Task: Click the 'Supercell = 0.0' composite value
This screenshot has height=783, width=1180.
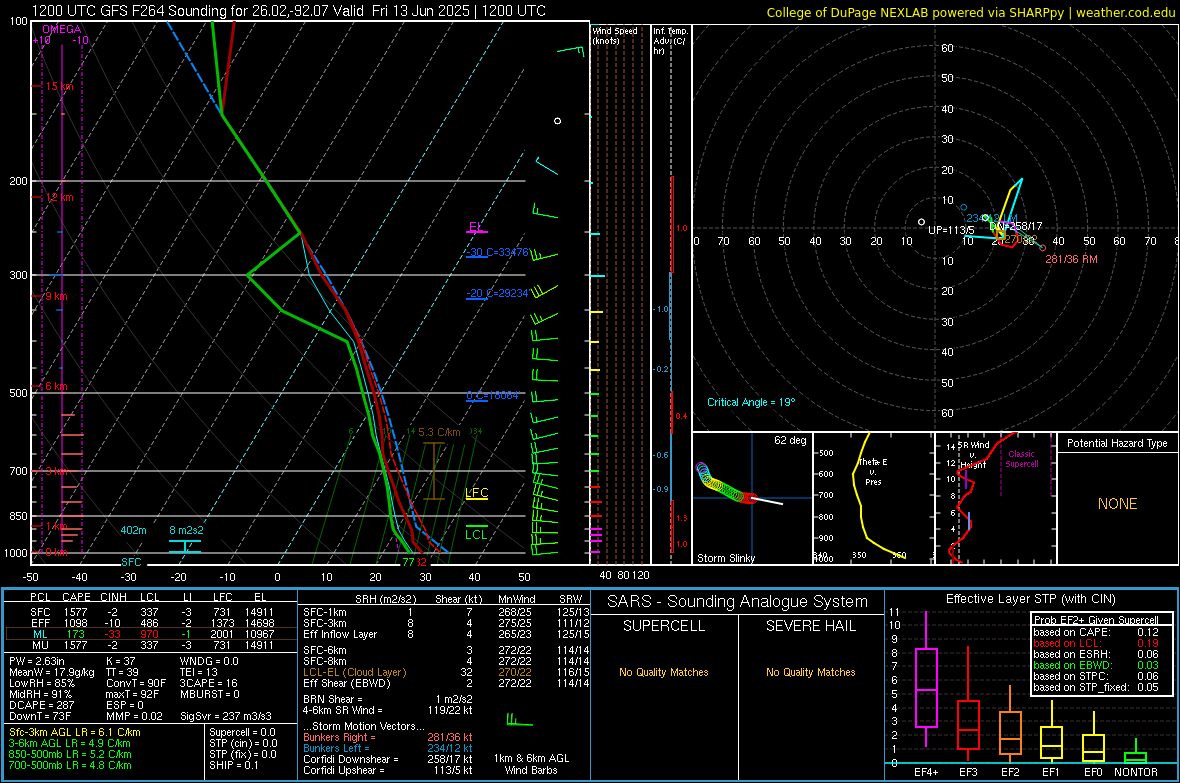Action: (242, 732)
